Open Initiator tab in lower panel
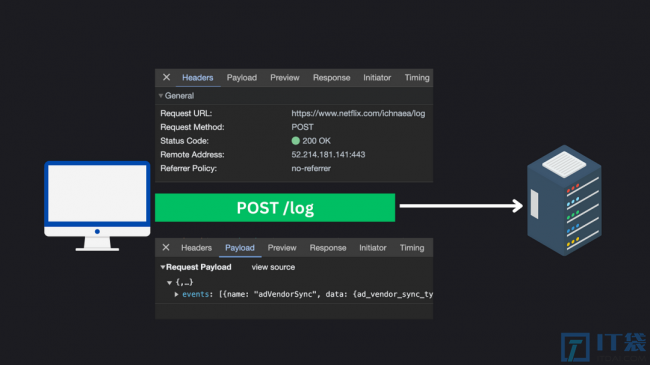 (373, 248)
